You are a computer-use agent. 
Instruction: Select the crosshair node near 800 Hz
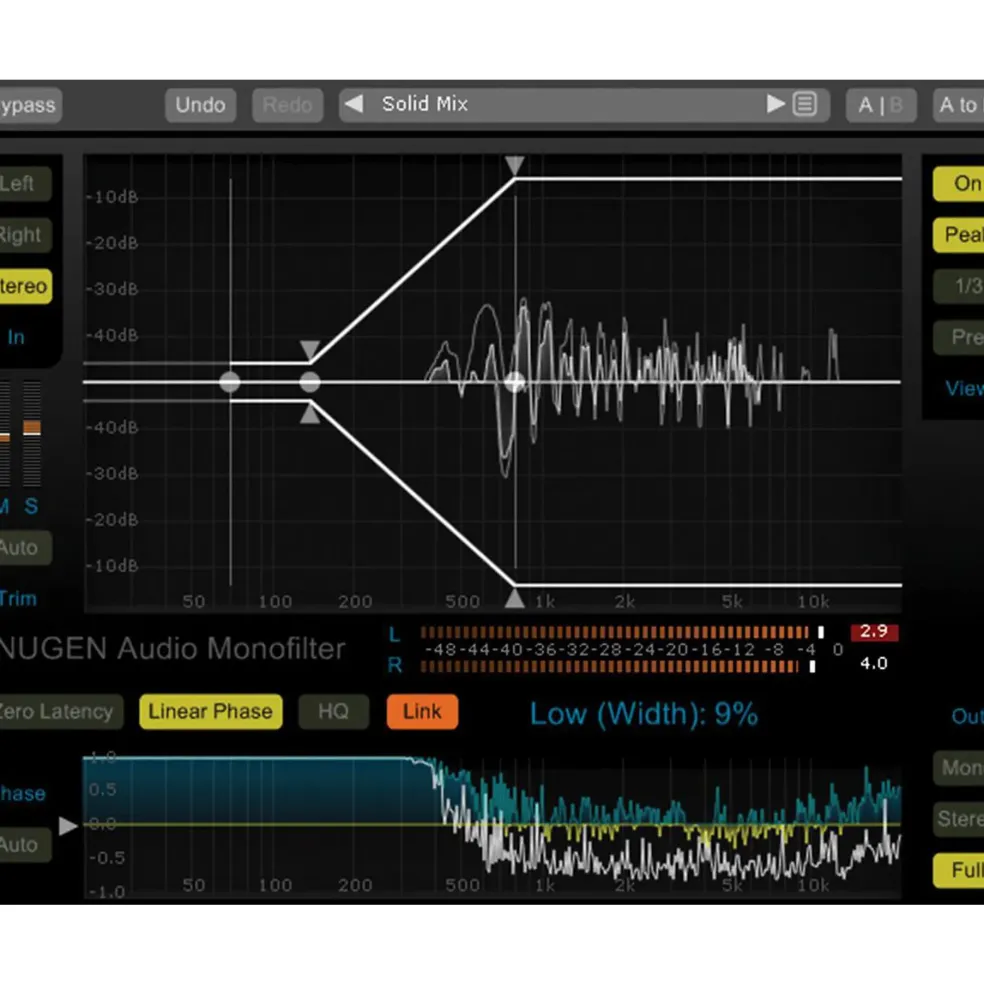click(x=515, y=382)
